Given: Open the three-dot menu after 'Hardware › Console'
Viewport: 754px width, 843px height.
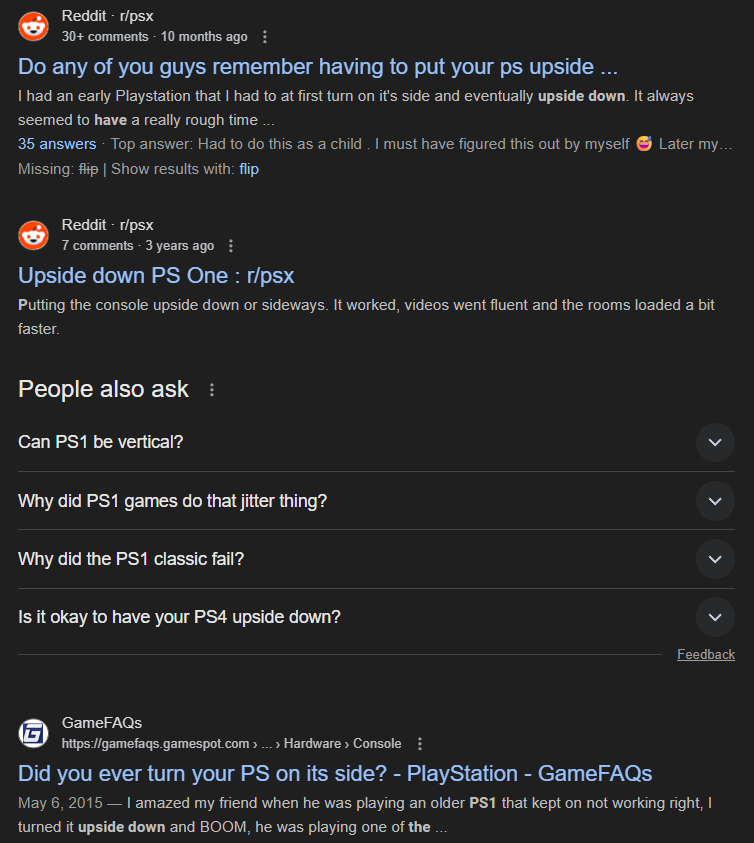Looking at the screenshot, I should tap(420, 744).
